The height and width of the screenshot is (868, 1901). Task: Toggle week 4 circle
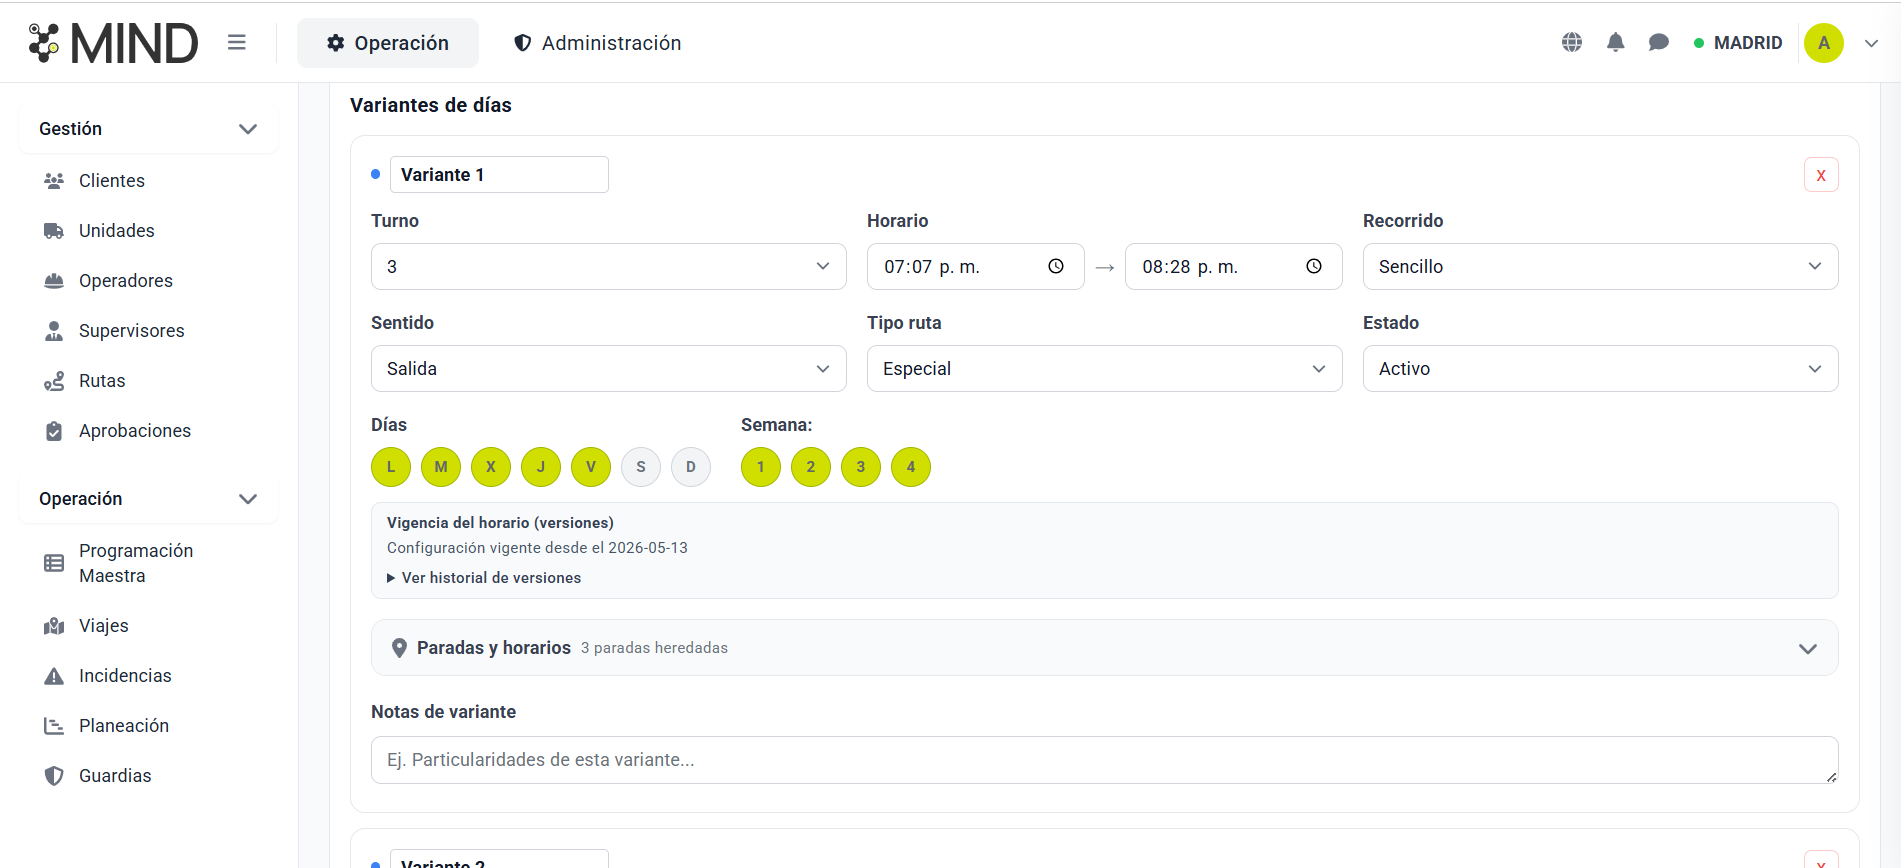911,467
